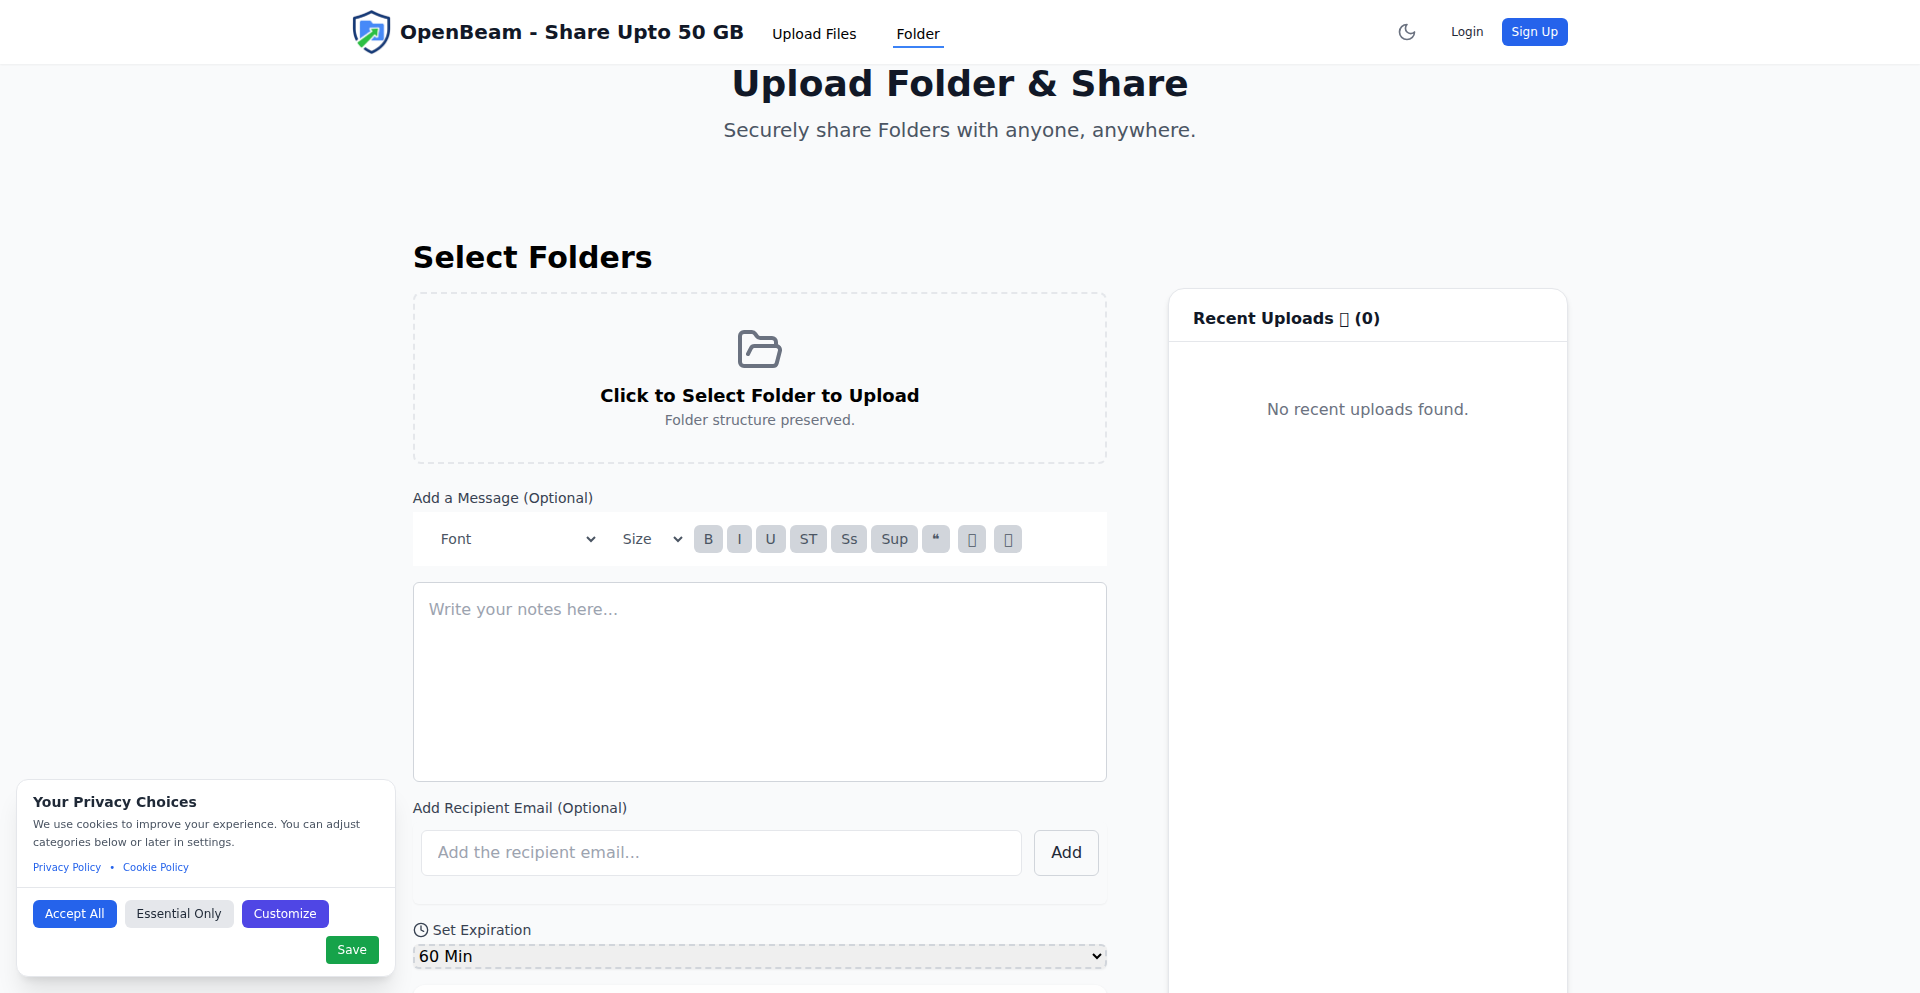
Task: Open the Font dropdown
Action: [x=517, y=539]
